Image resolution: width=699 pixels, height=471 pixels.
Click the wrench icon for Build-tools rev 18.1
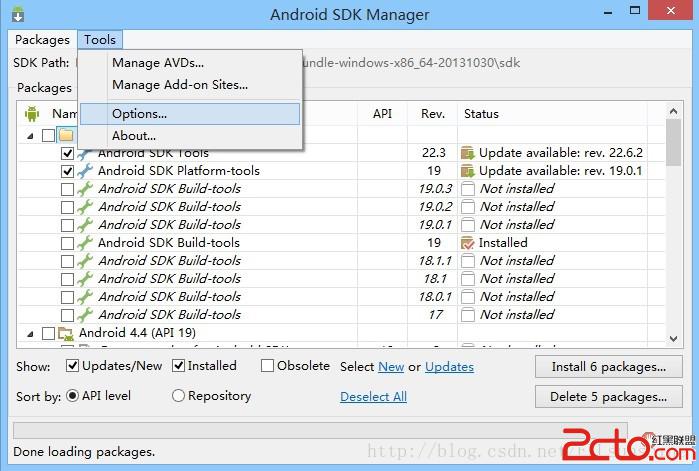85,279
